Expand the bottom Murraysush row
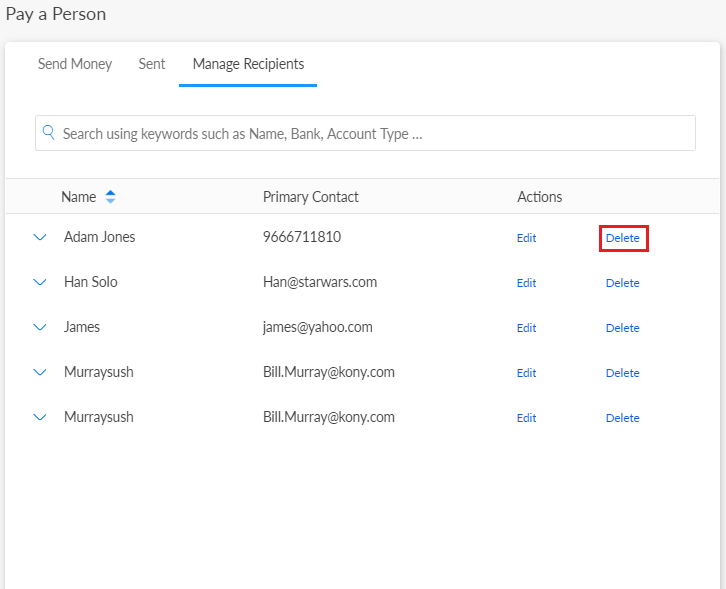 [40, 418]
